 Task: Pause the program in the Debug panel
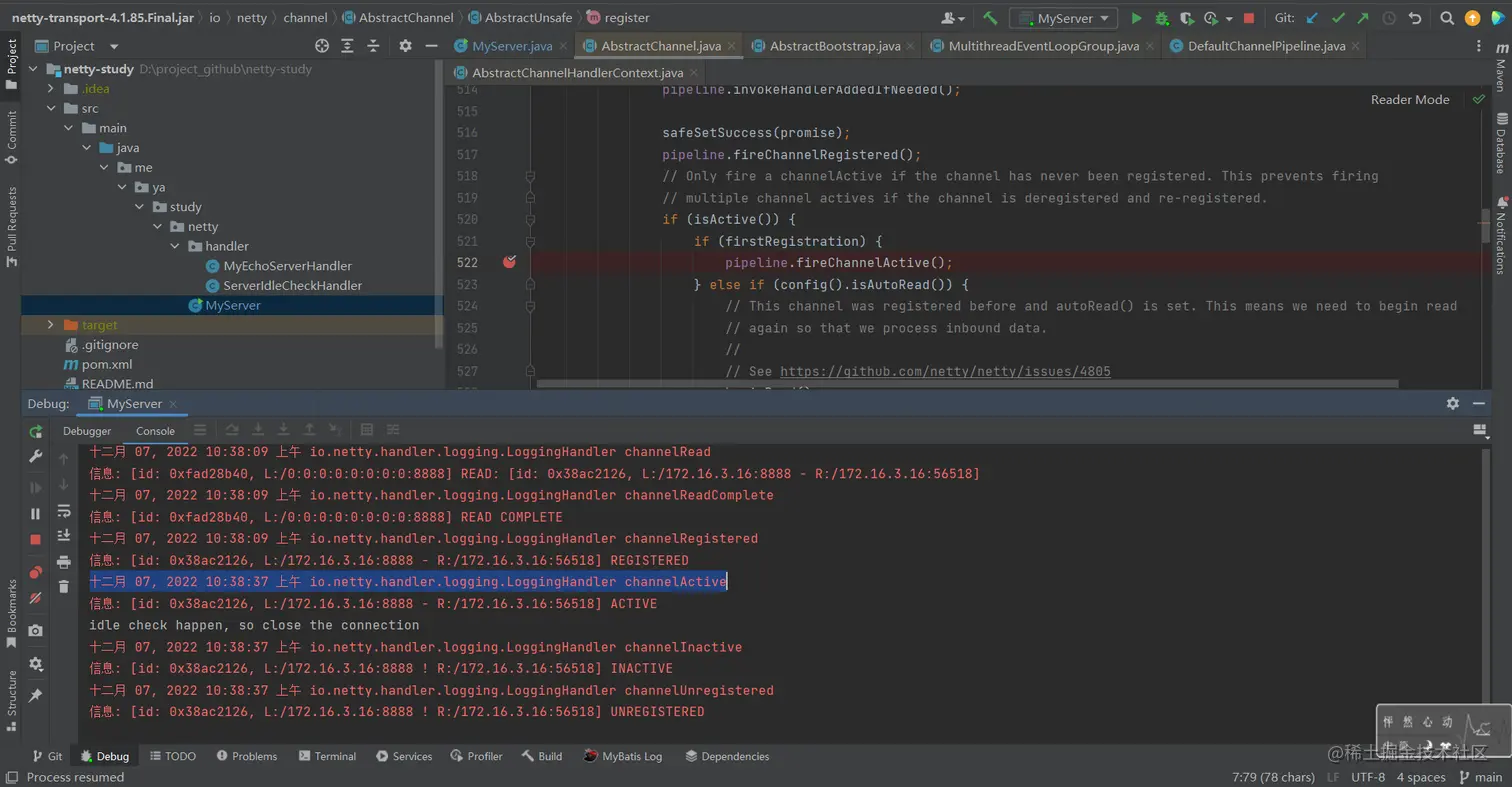click(36, 514)
